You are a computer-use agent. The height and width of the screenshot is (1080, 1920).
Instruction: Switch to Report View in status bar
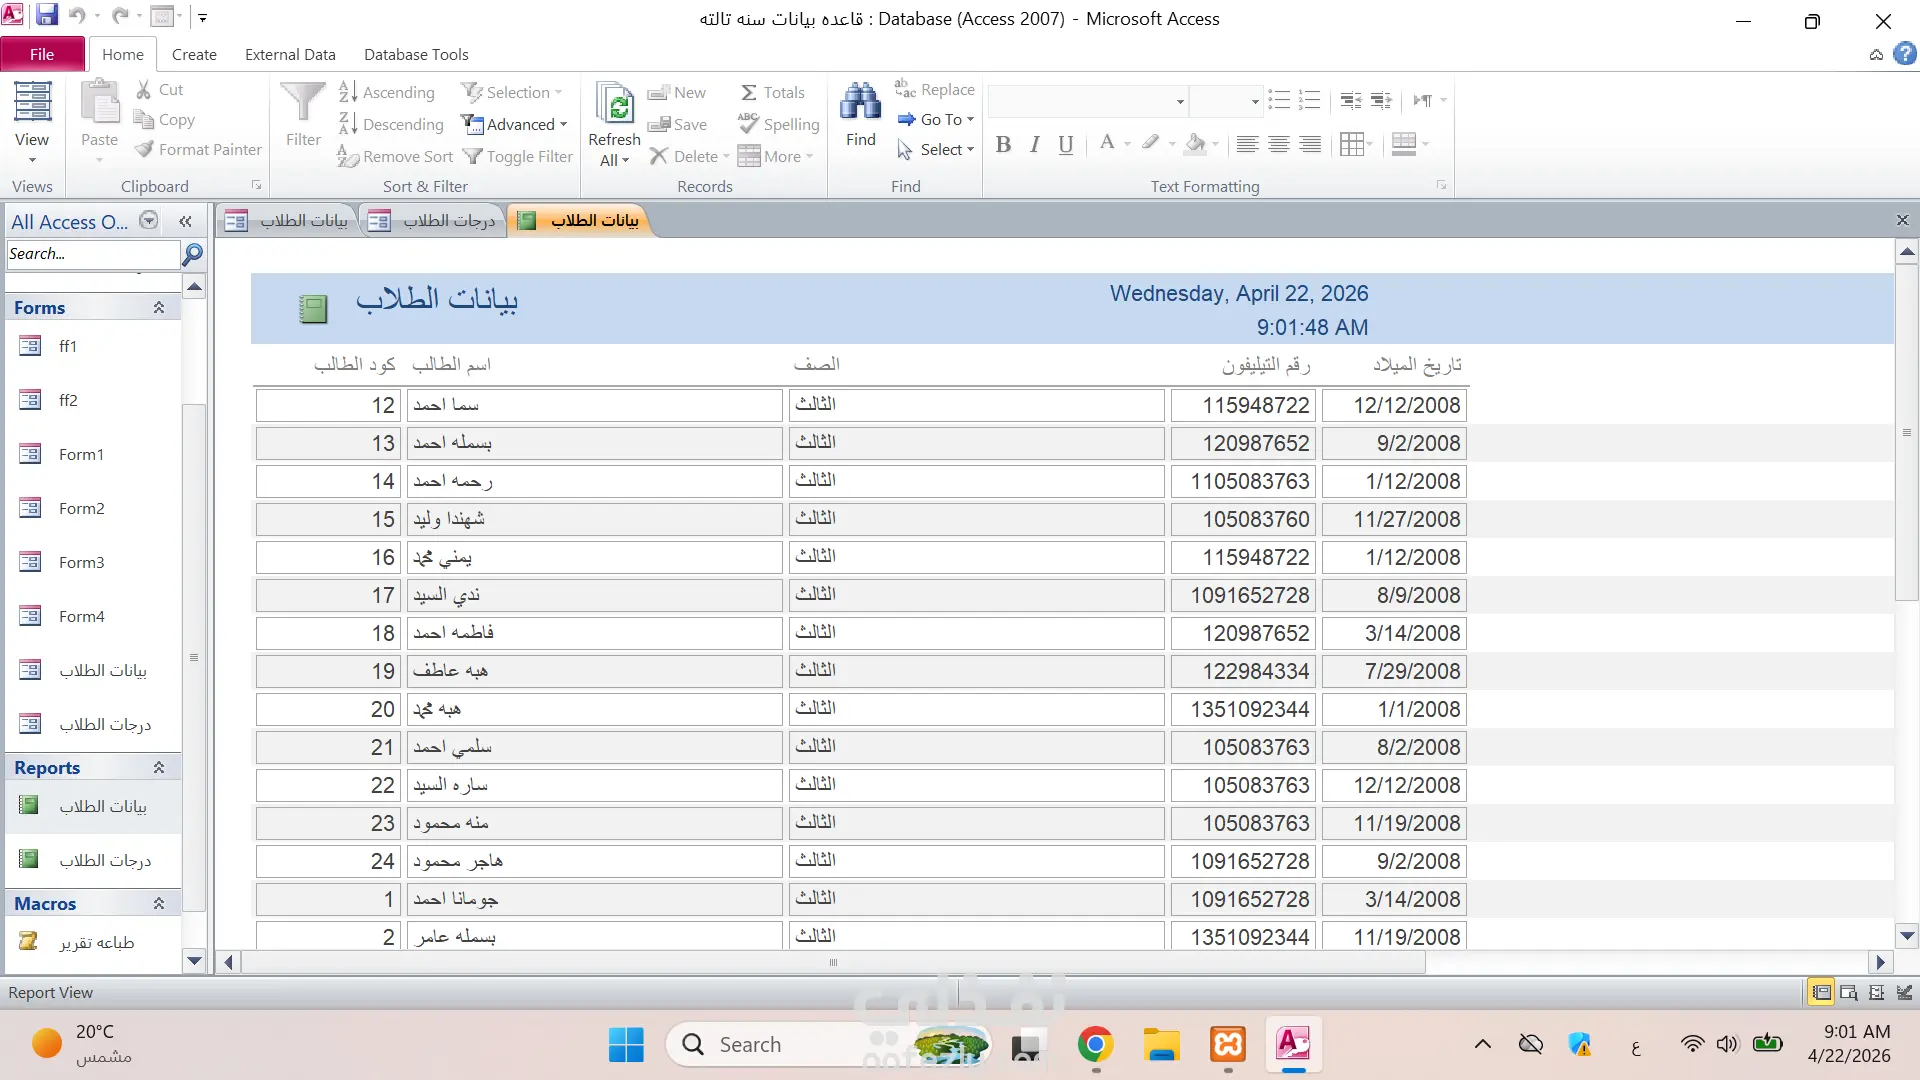[1822, 993]
